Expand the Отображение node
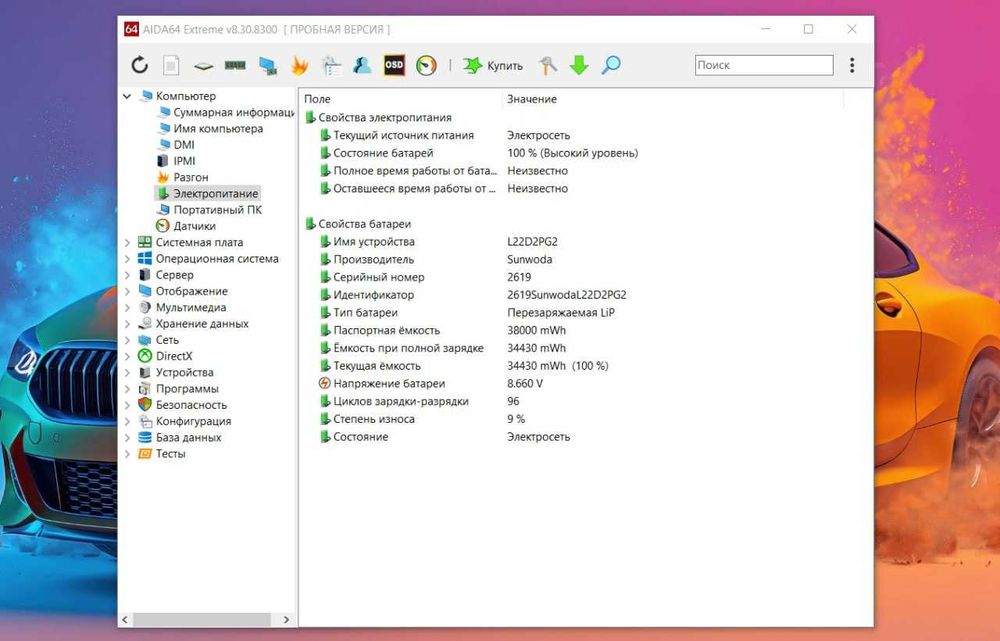This screenshot has height=641, width=1000. click(127, 291)
